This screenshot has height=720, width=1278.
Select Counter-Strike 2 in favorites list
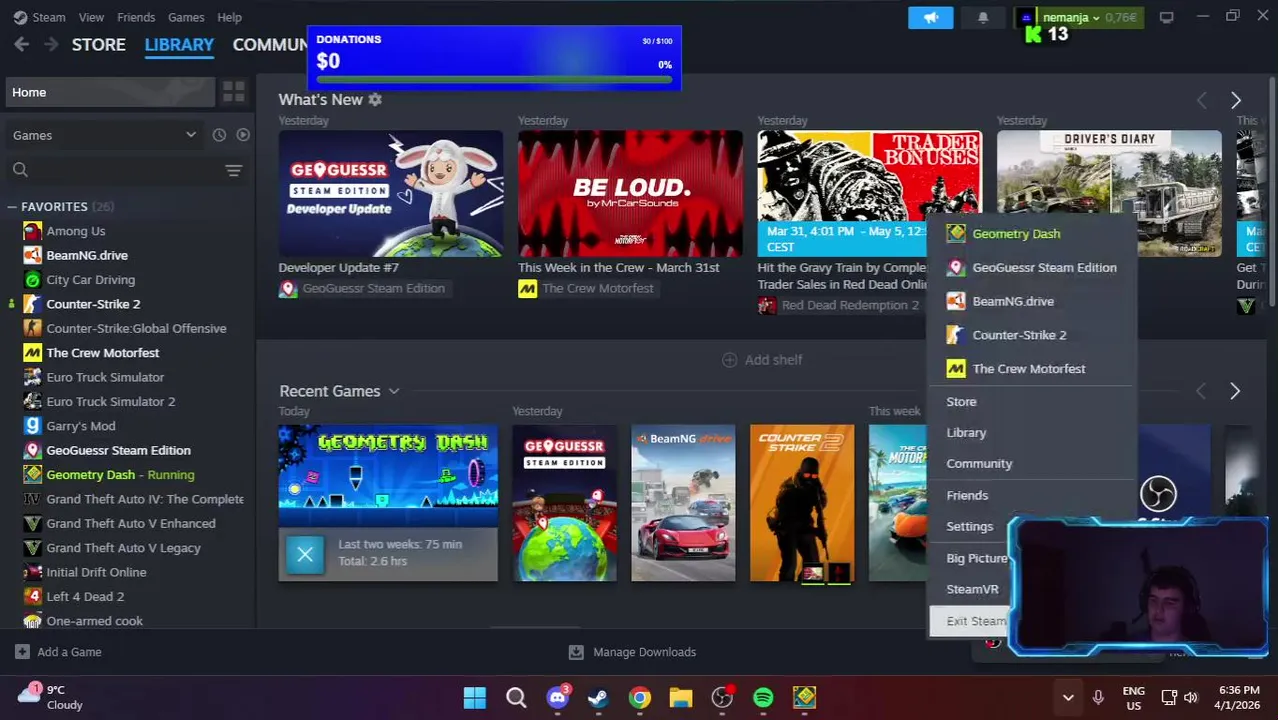[93, 304]
